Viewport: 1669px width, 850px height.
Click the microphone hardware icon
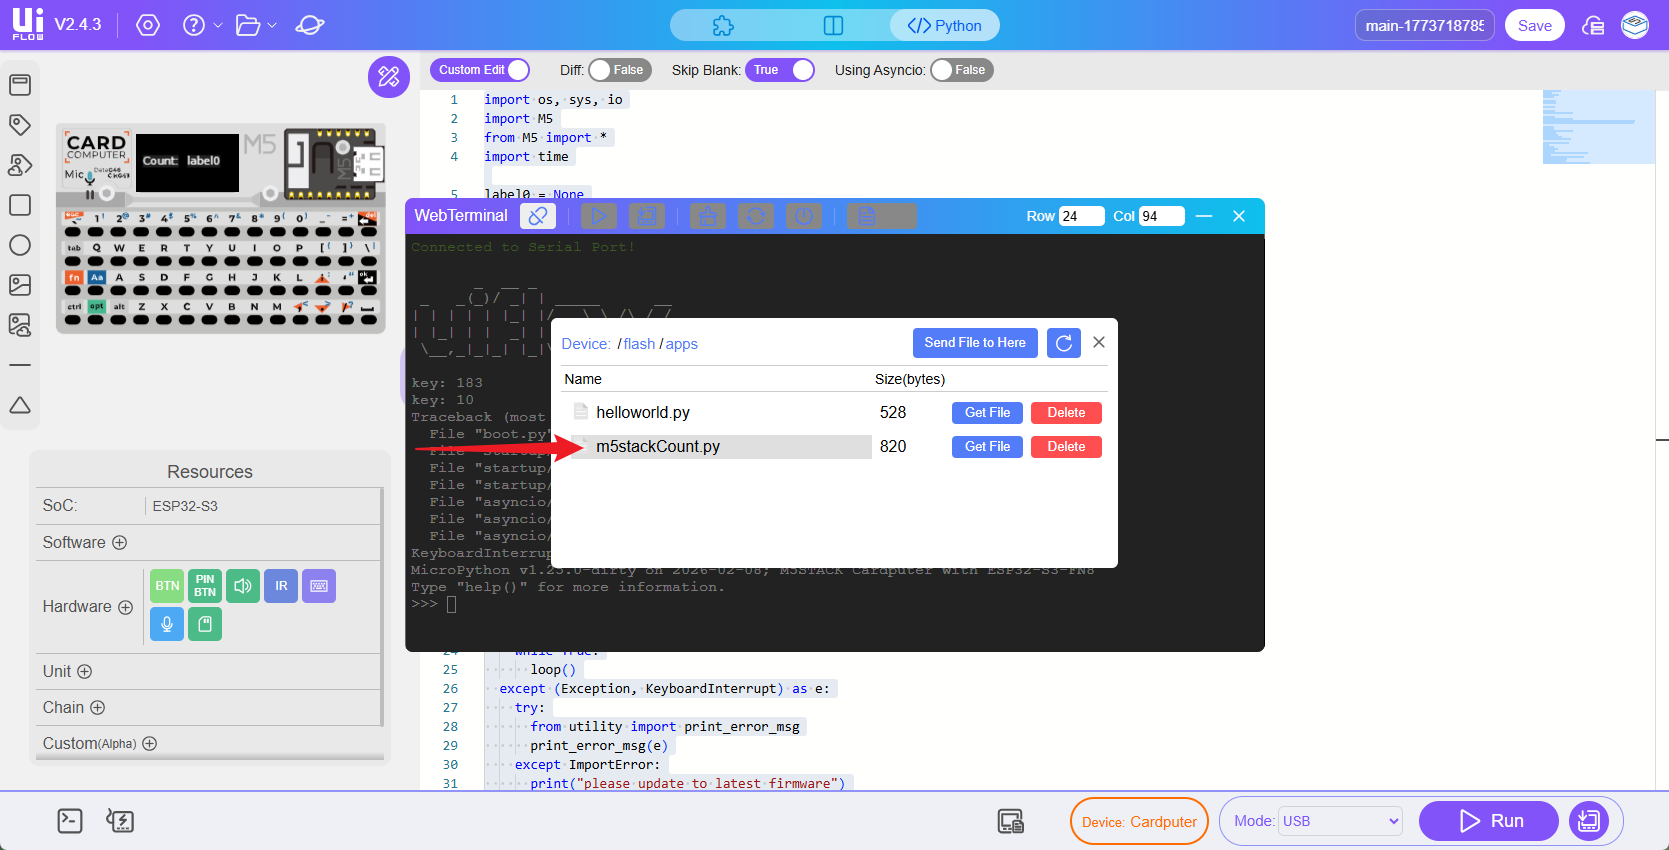coord(167,624)
